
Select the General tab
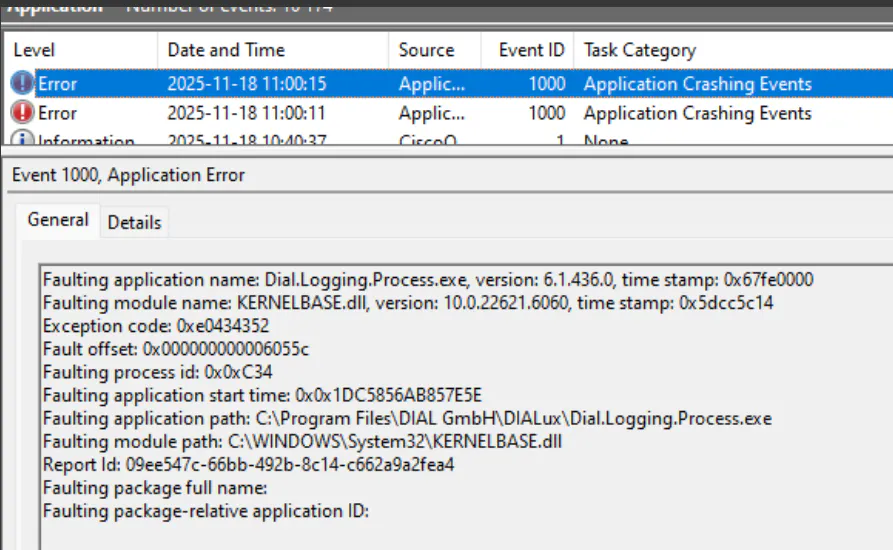58,220
